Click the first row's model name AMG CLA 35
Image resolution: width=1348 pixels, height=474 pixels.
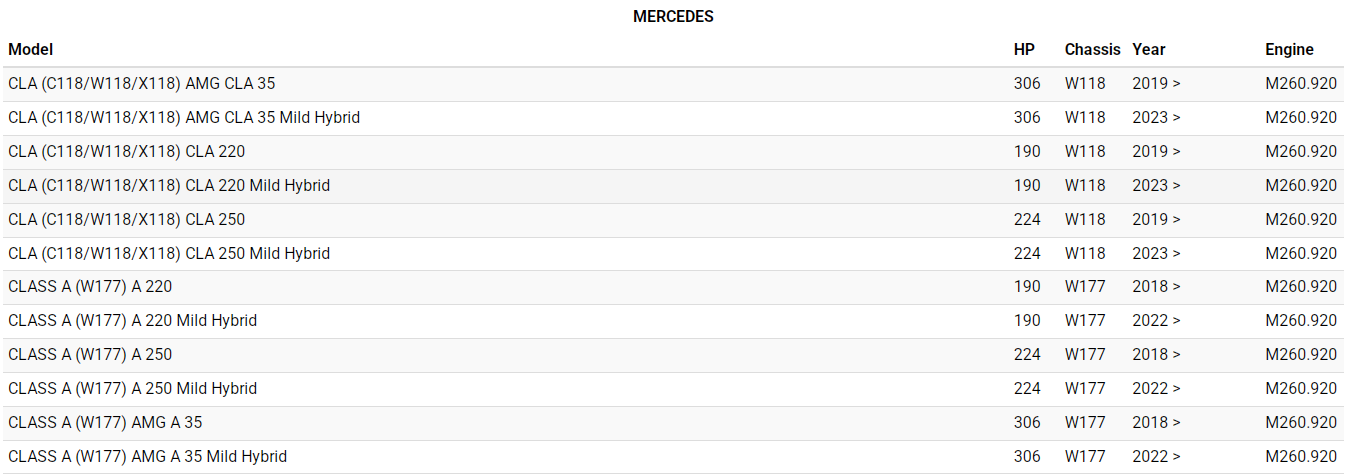(x=141, y=84)
